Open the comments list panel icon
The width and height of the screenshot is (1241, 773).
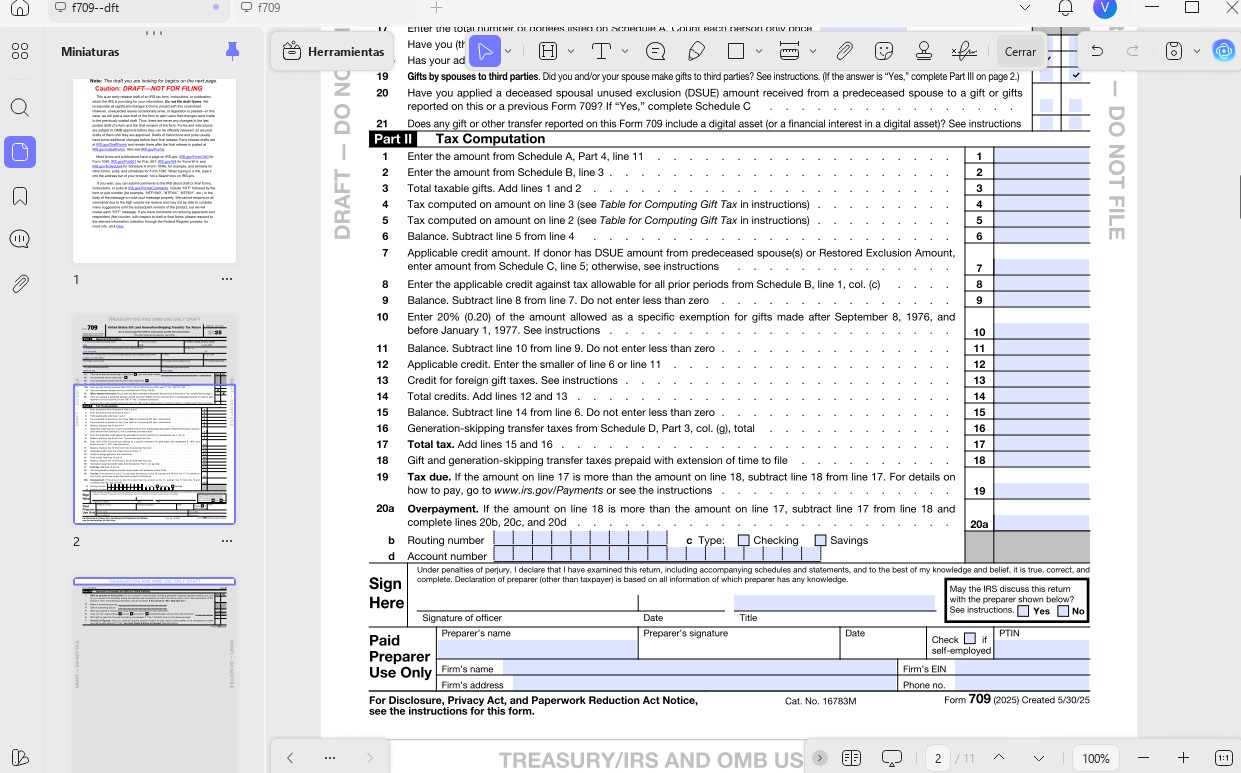(x=20, y=239)
